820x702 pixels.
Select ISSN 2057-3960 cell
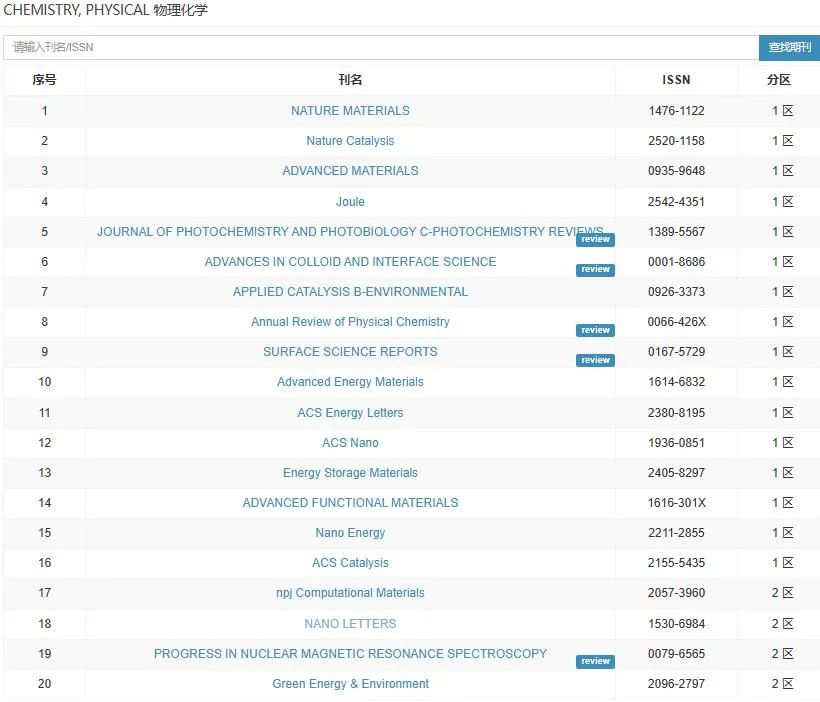pos(676,593)
